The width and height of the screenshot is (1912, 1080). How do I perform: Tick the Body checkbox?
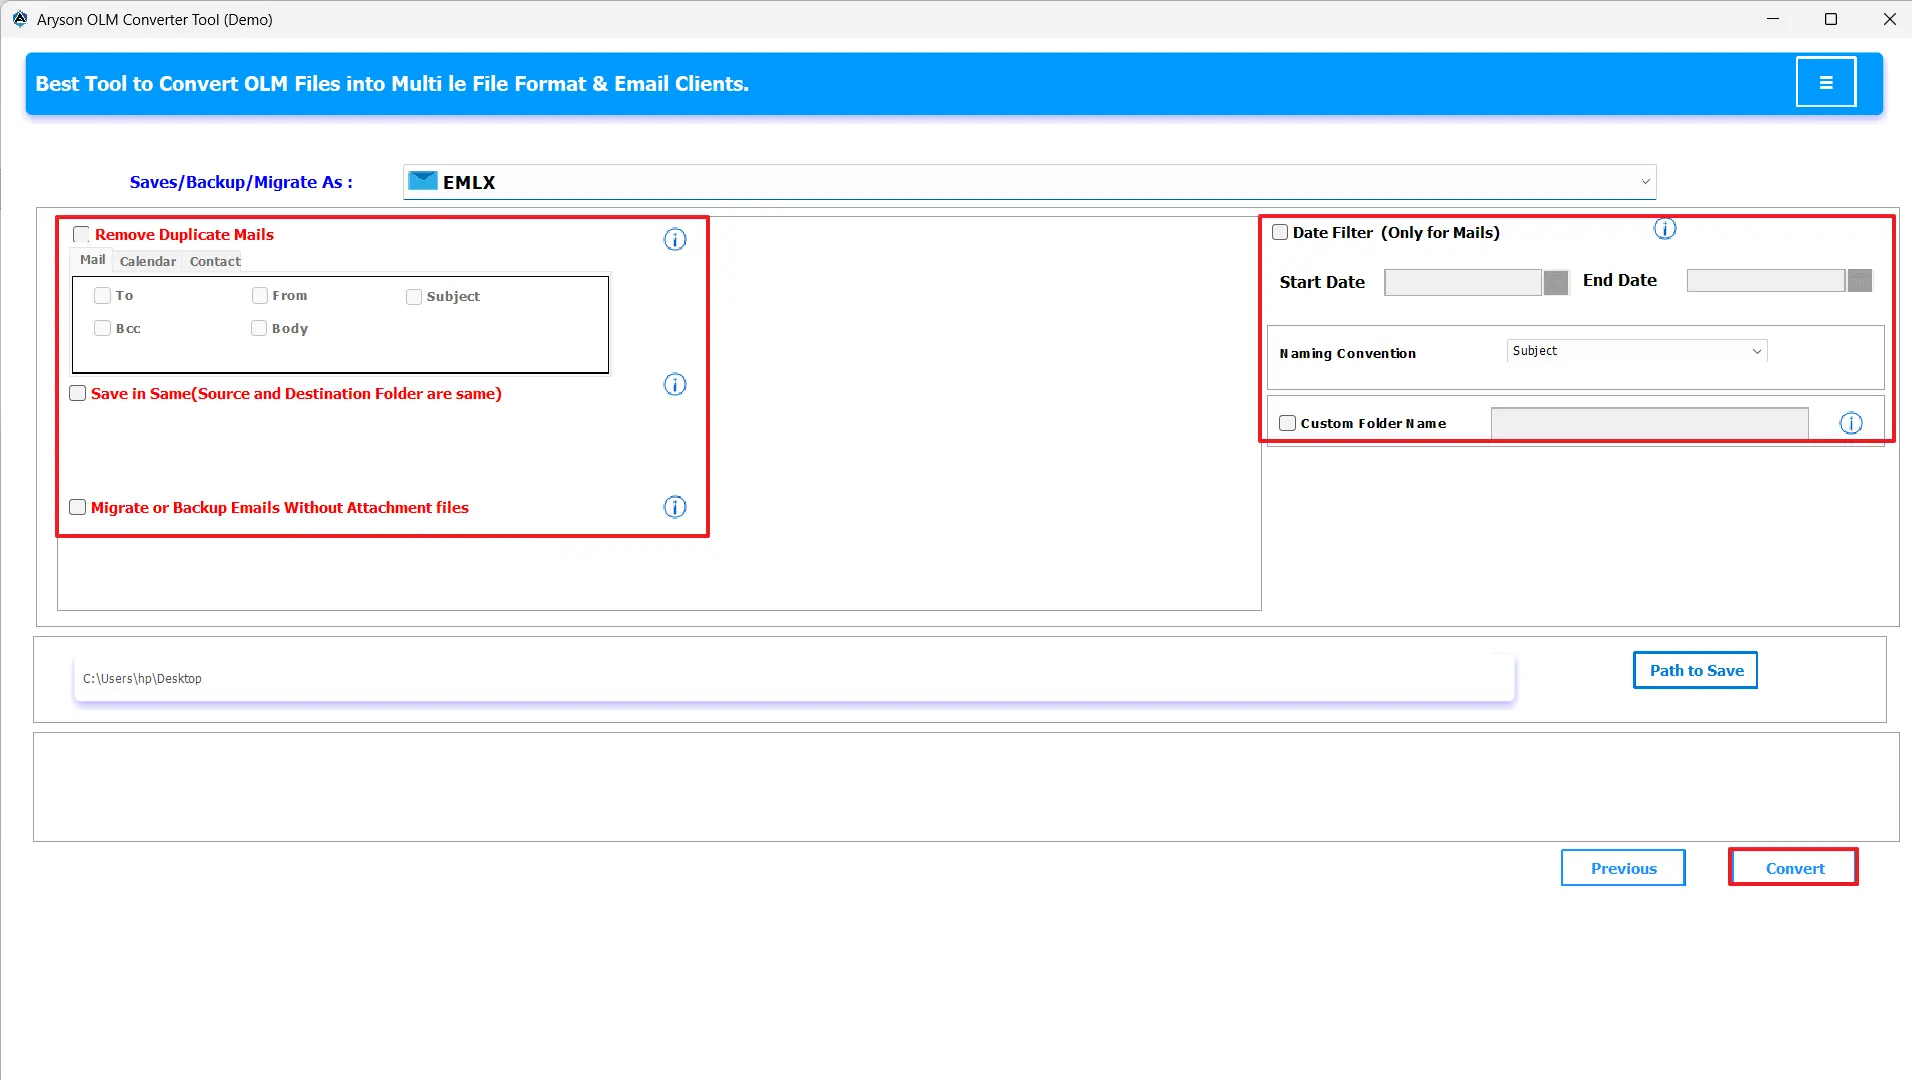pyautogui.click(x=259, y=328)
